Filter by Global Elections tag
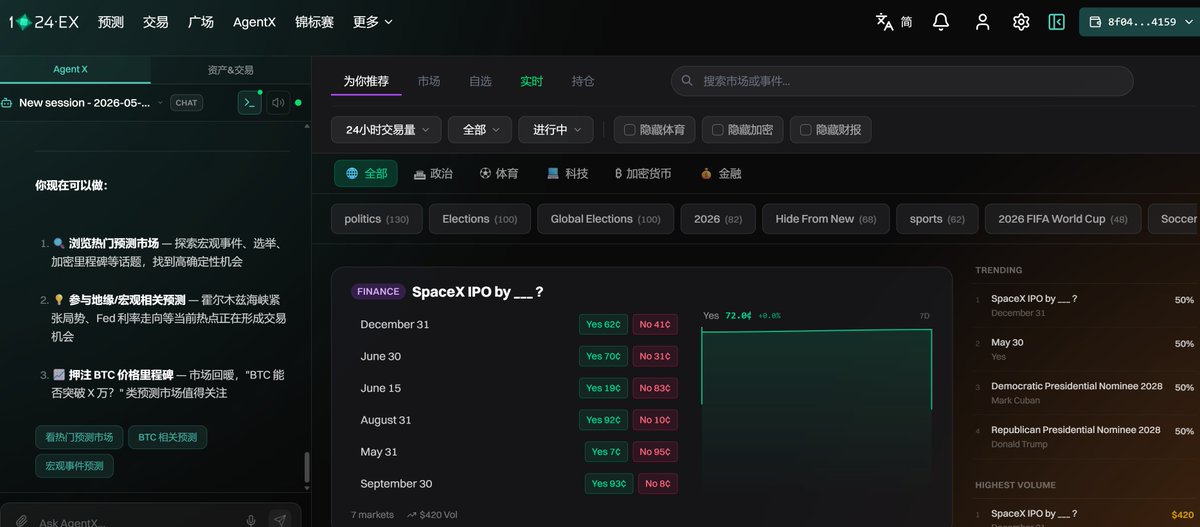Image resolution: width=1200 pixels, height=527 pixels. (606, 219)
